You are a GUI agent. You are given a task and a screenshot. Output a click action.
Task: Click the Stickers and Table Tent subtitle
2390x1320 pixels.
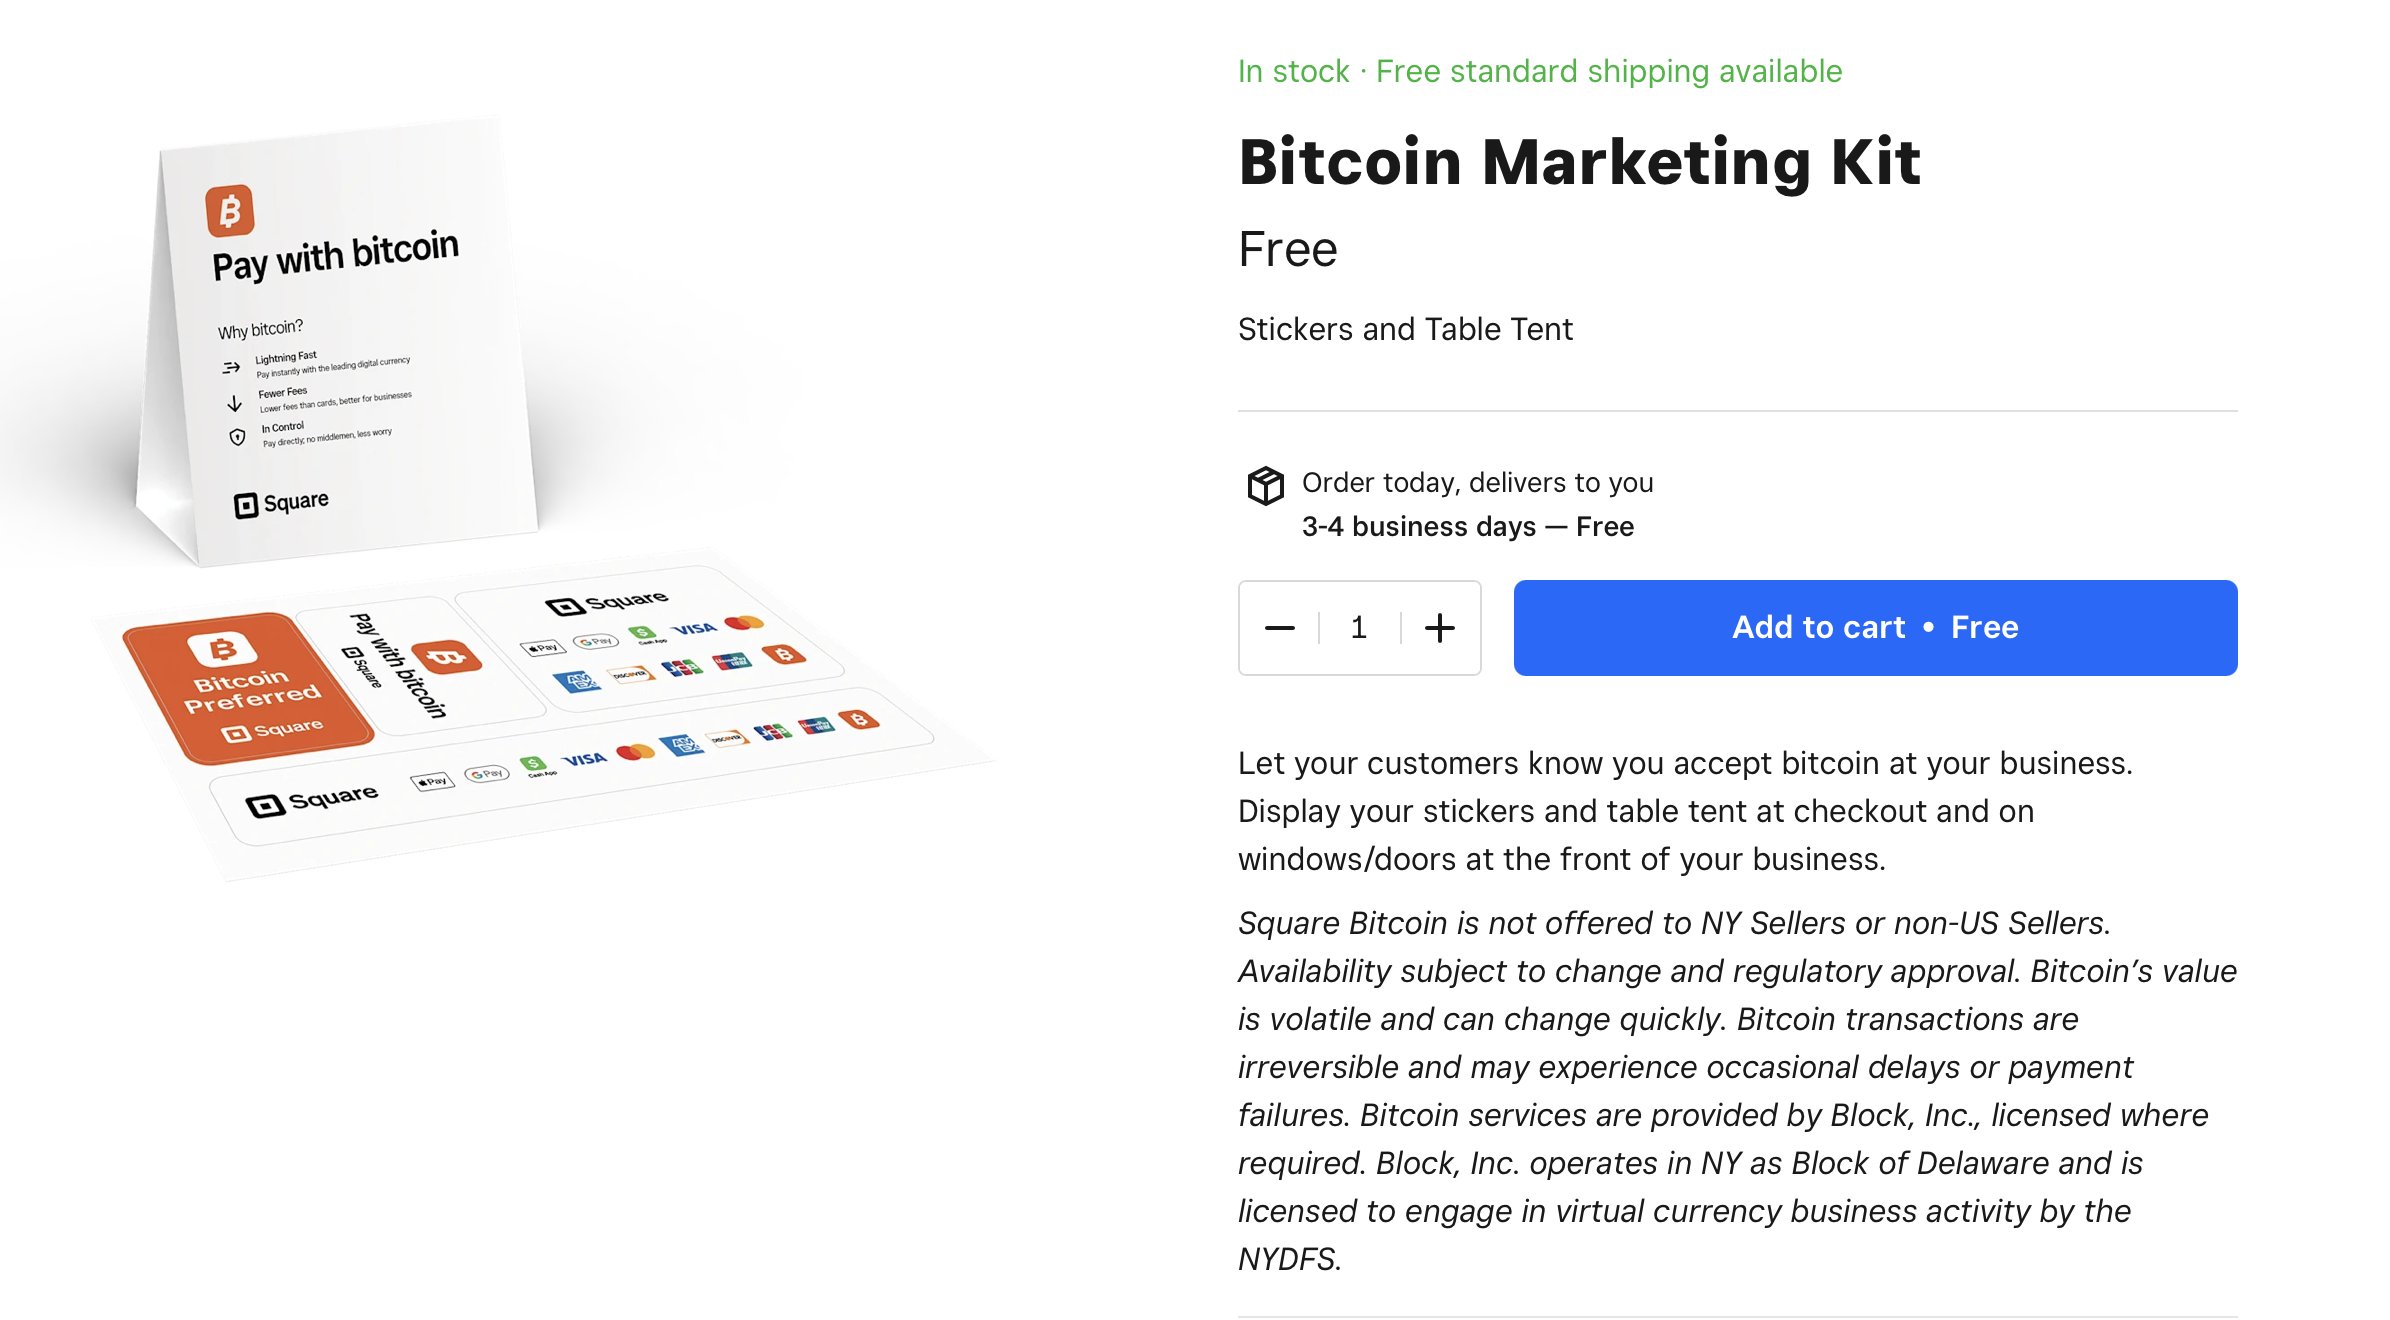pos(1405,329)
